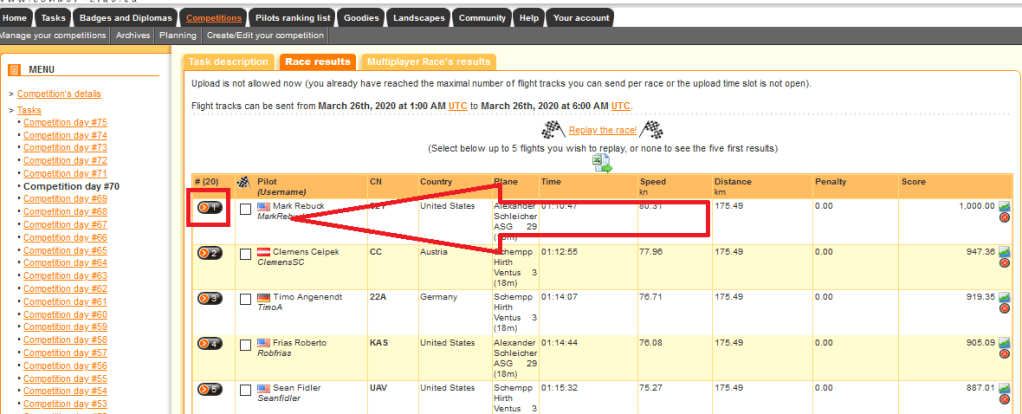Open flight chart icon in Timo Angenendt's row
Image resolution: width=1022 pixels, height=414 pixels.
point(1004,297)
